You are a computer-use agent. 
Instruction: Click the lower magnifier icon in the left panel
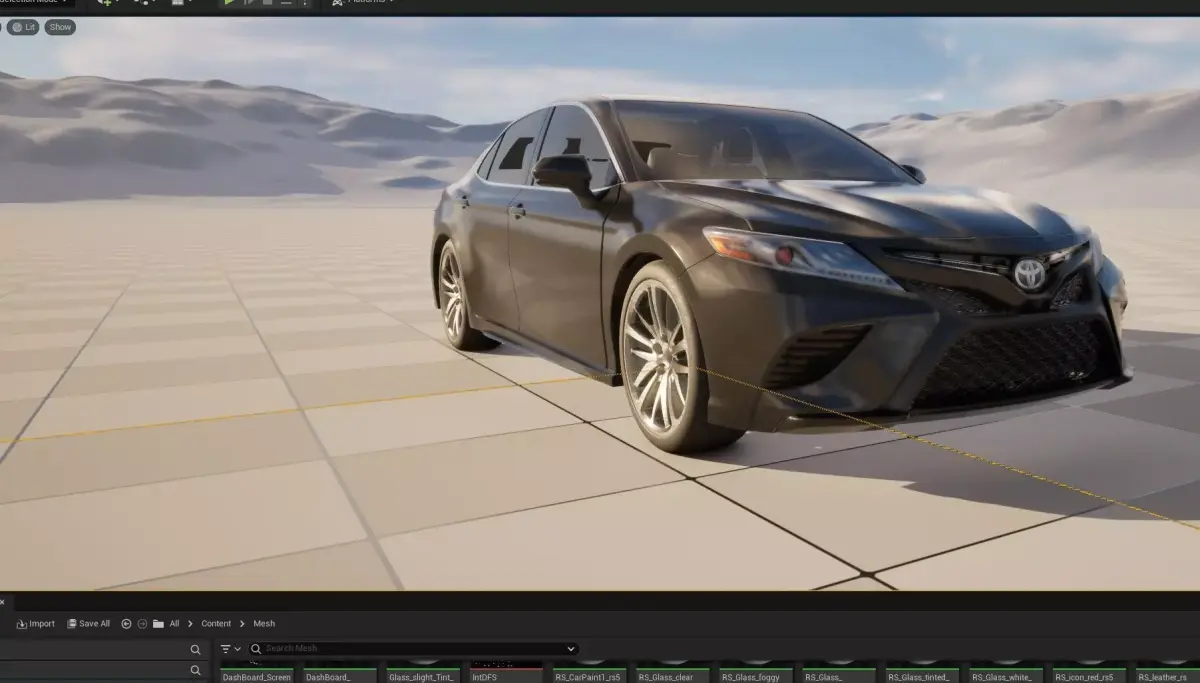(195, 670)
